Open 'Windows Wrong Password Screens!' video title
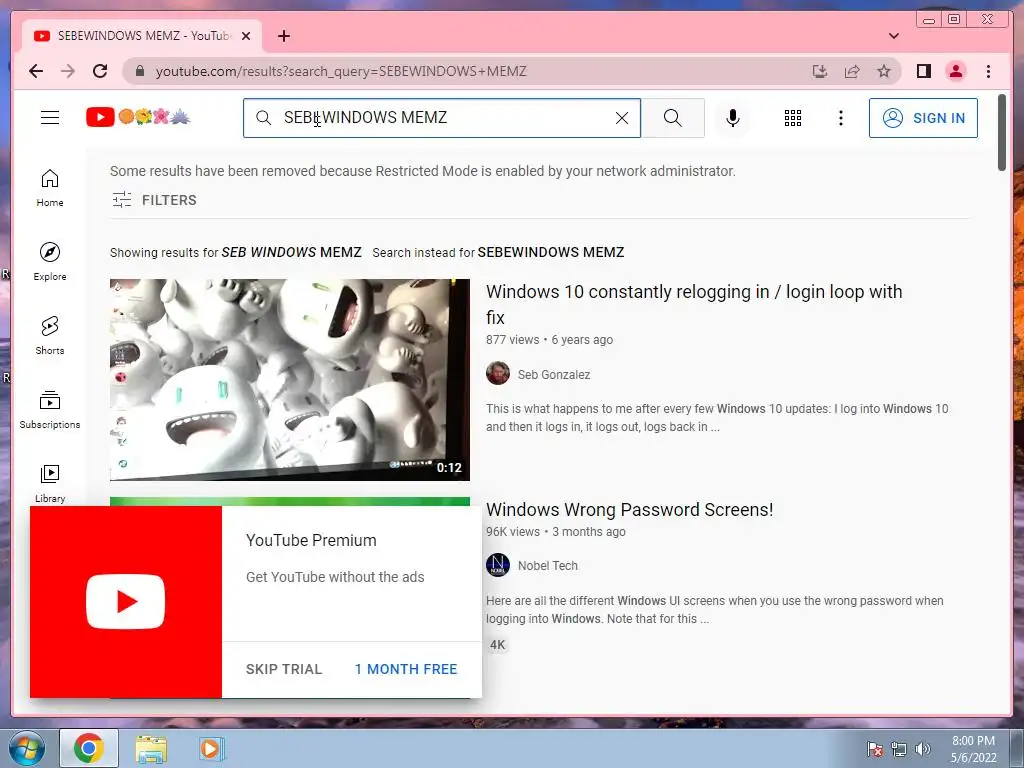The image size is (1024, 768). (x=630, y=509)
